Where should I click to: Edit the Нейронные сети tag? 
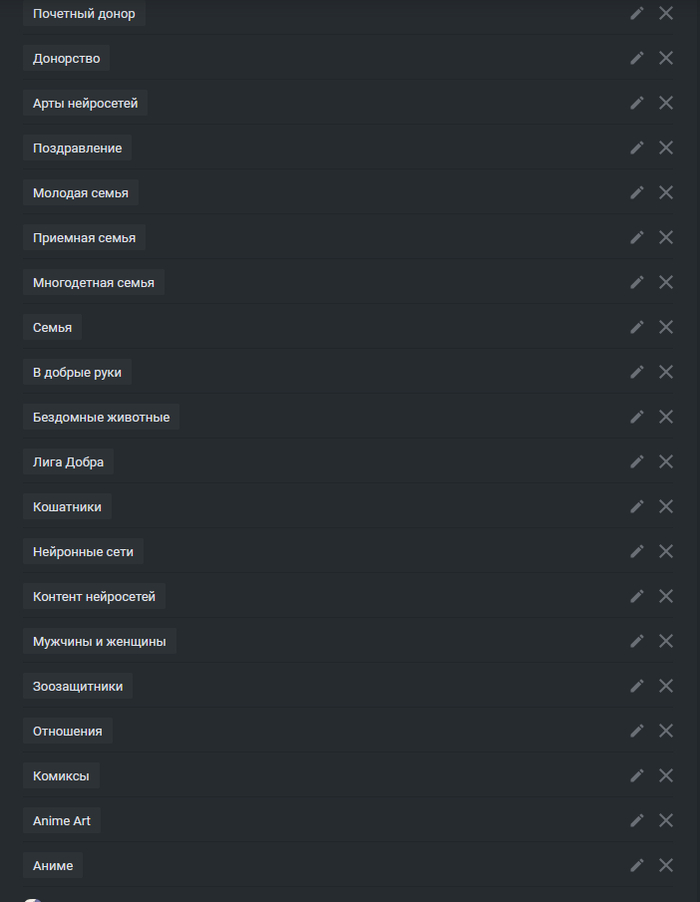click(637, 551)
